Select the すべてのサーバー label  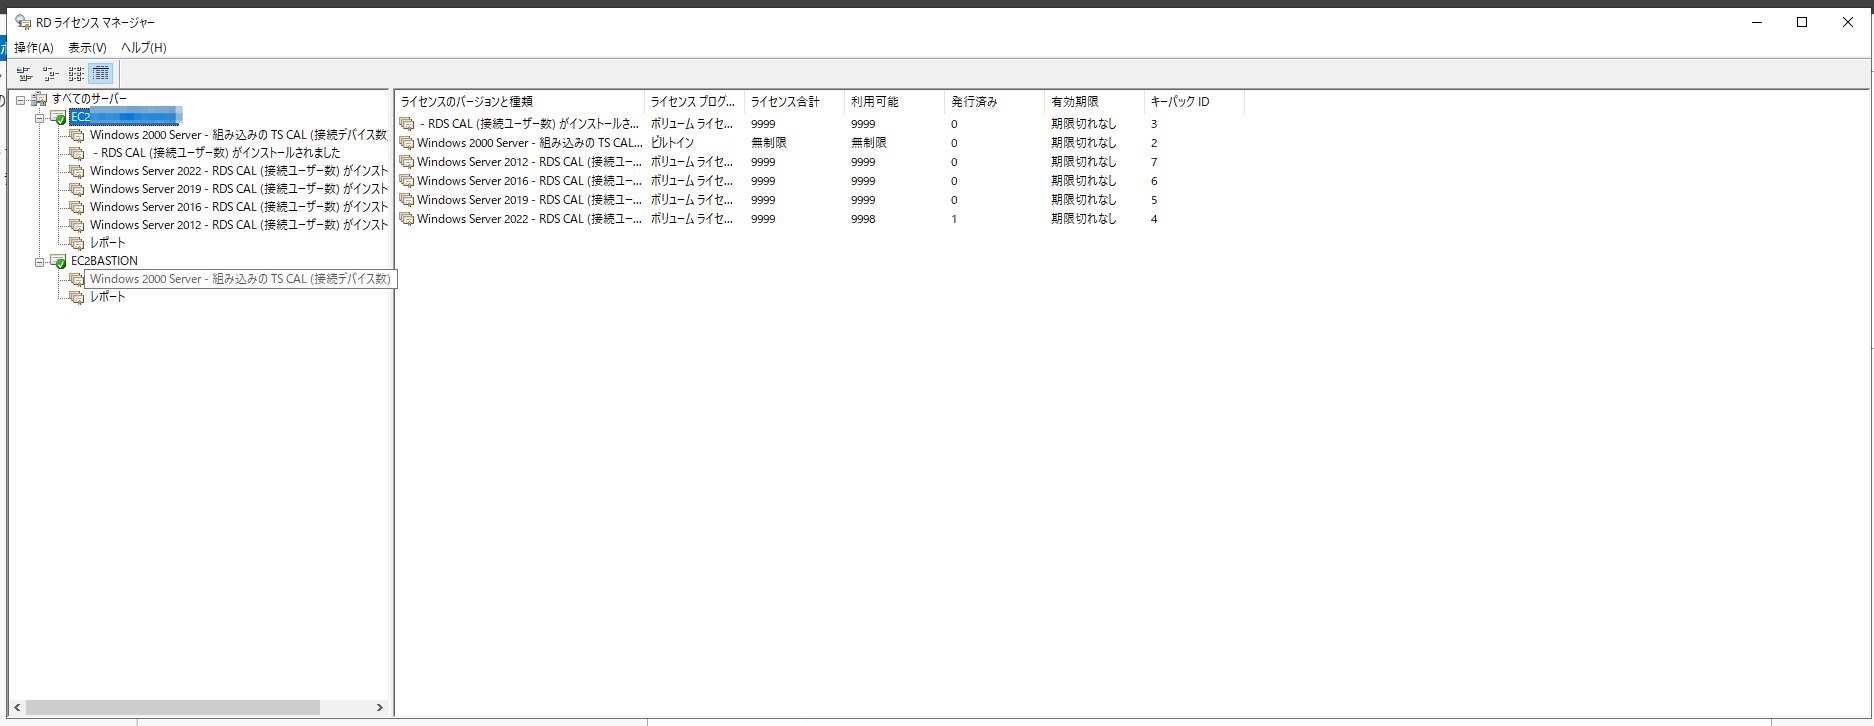pos(89,99)
